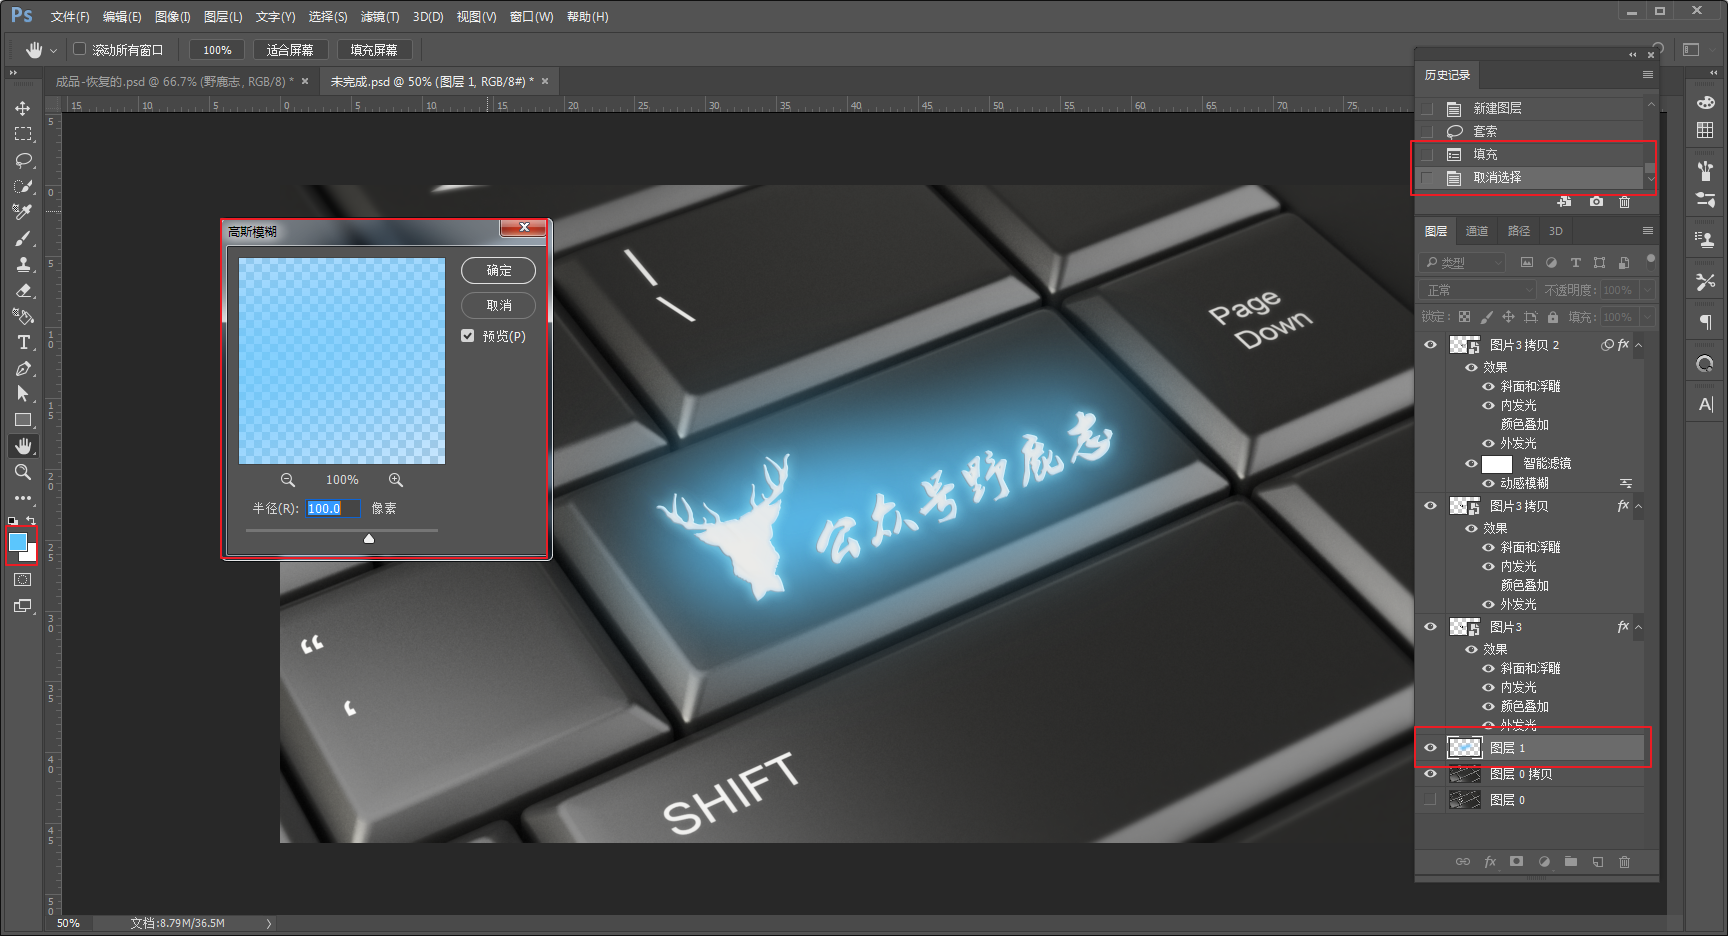This screenshot has width=1728, height=936.
Task: Confirm Gaussian Blur with 确定
Action: [x=499, y=271]
